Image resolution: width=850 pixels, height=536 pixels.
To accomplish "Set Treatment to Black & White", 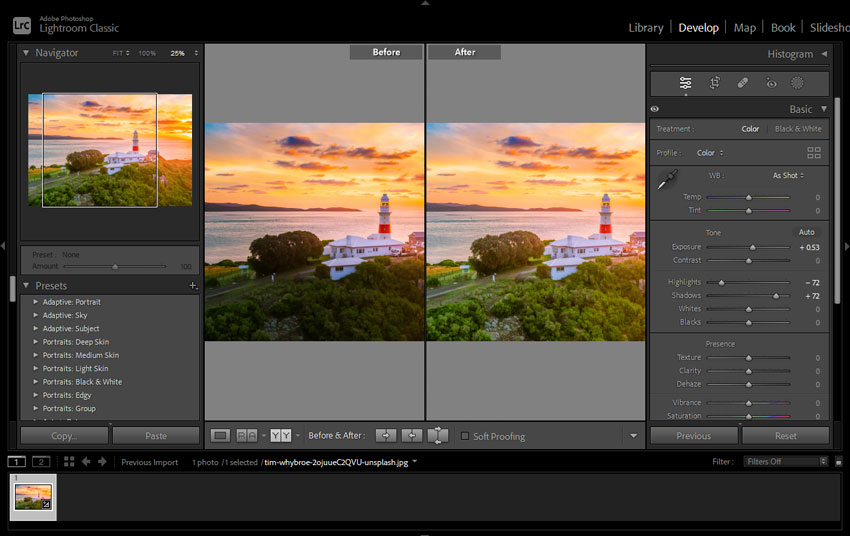I will pos(798,129).
